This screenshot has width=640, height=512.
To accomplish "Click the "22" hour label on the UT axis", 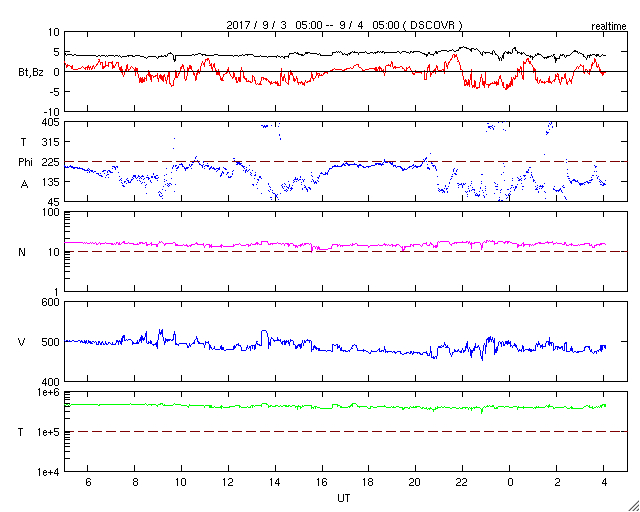I will click(x=462, y=483).
